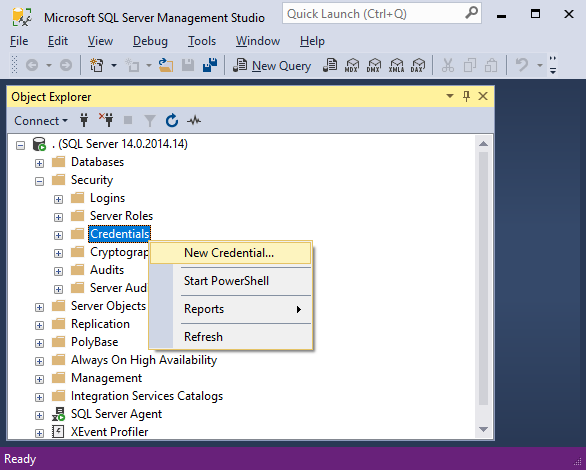Click the Paste icon in toolbar
Screen dimensions: 586x470
(491, 65)
